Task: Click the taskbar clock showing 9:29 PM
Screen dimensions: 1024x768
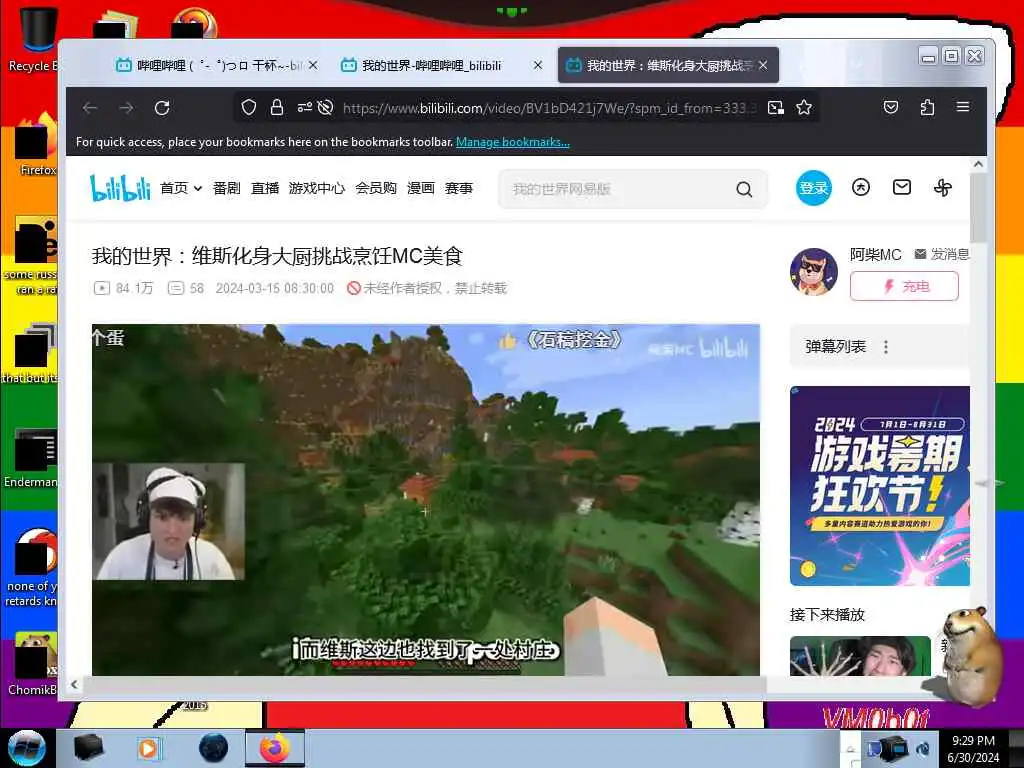Action: click(x=973, y=748)
